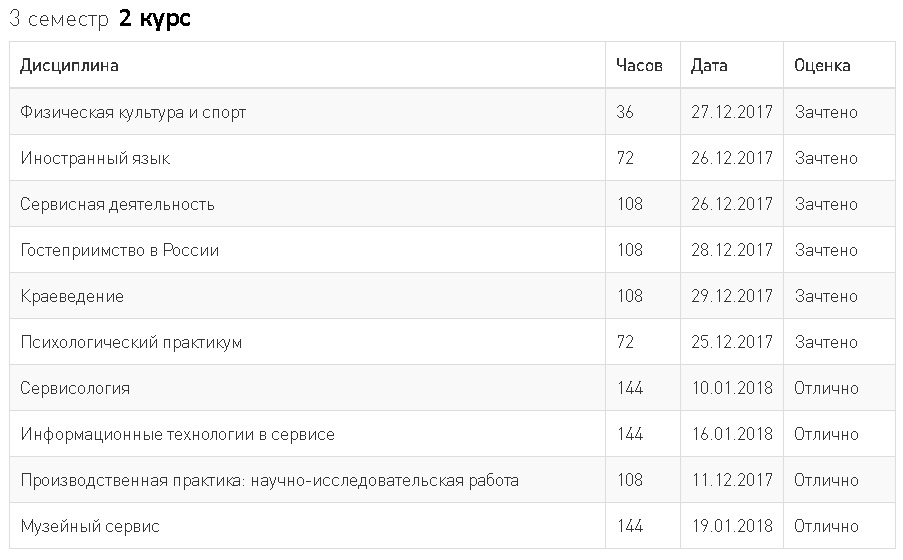
Task: Click the Музейный сервис discipline
Action: pos(90,526)
